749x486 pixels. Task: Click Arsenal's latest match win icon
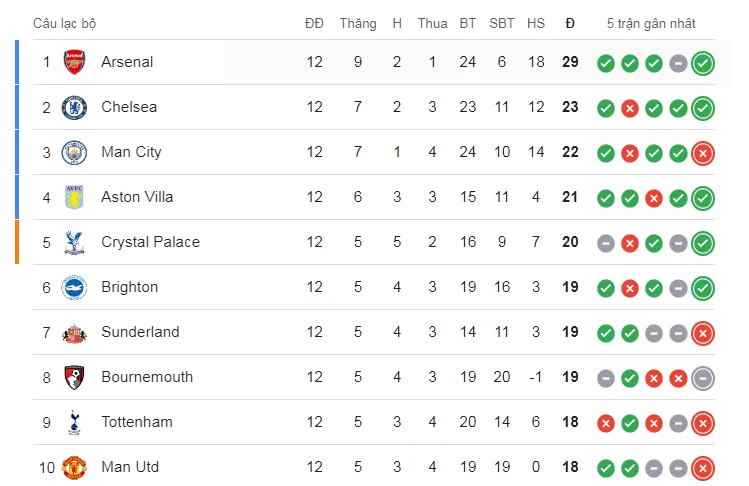click(x=703, y=63)
